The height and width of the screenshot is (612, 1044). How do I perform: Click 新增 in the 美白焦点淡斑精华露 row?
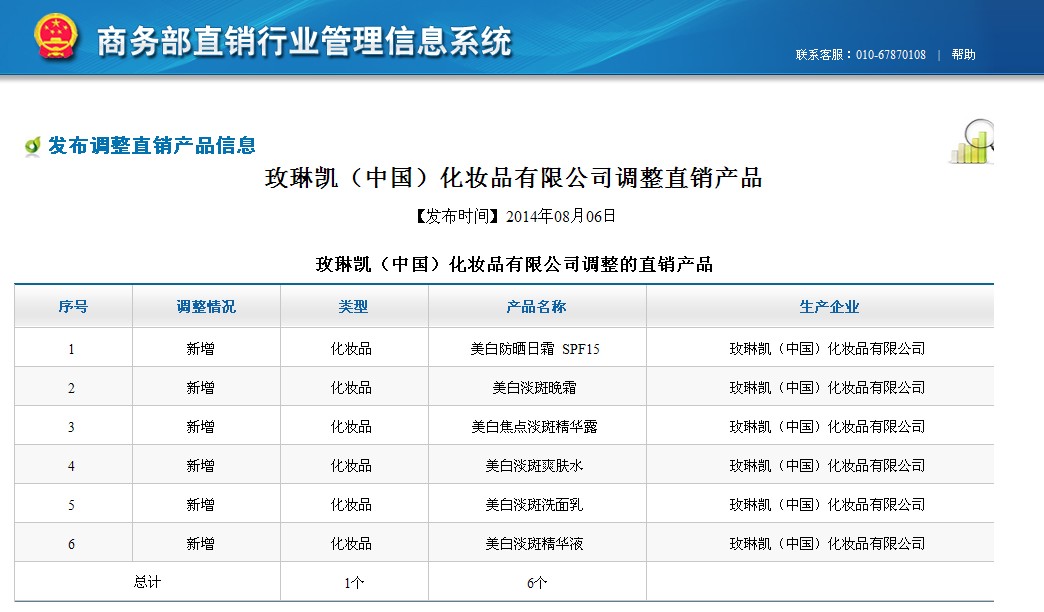pos(200,426)
